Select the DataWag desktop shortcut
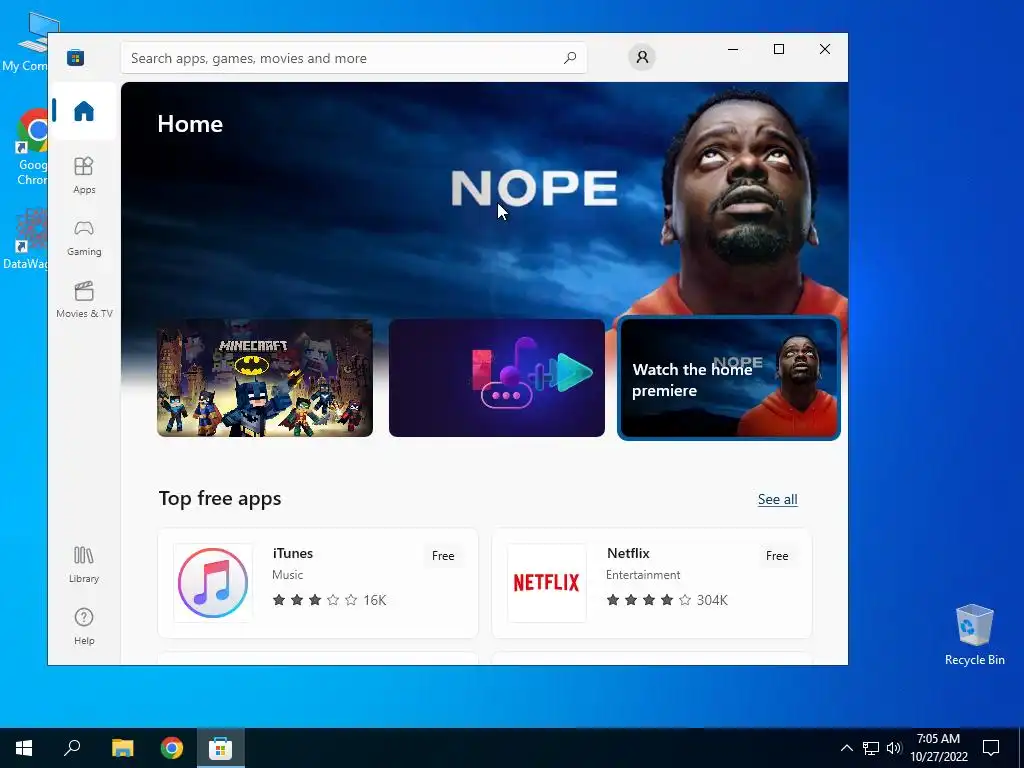The width and height of the screenshot is (1024, 768). 24,239
